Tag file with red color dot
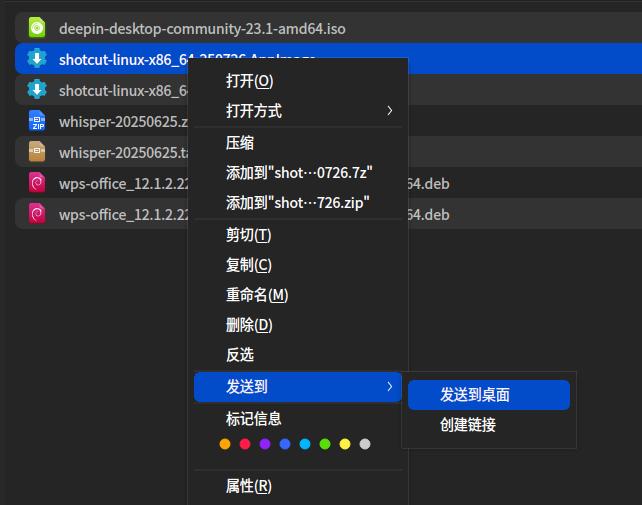The image size is (642, 505). pos(245,444)
